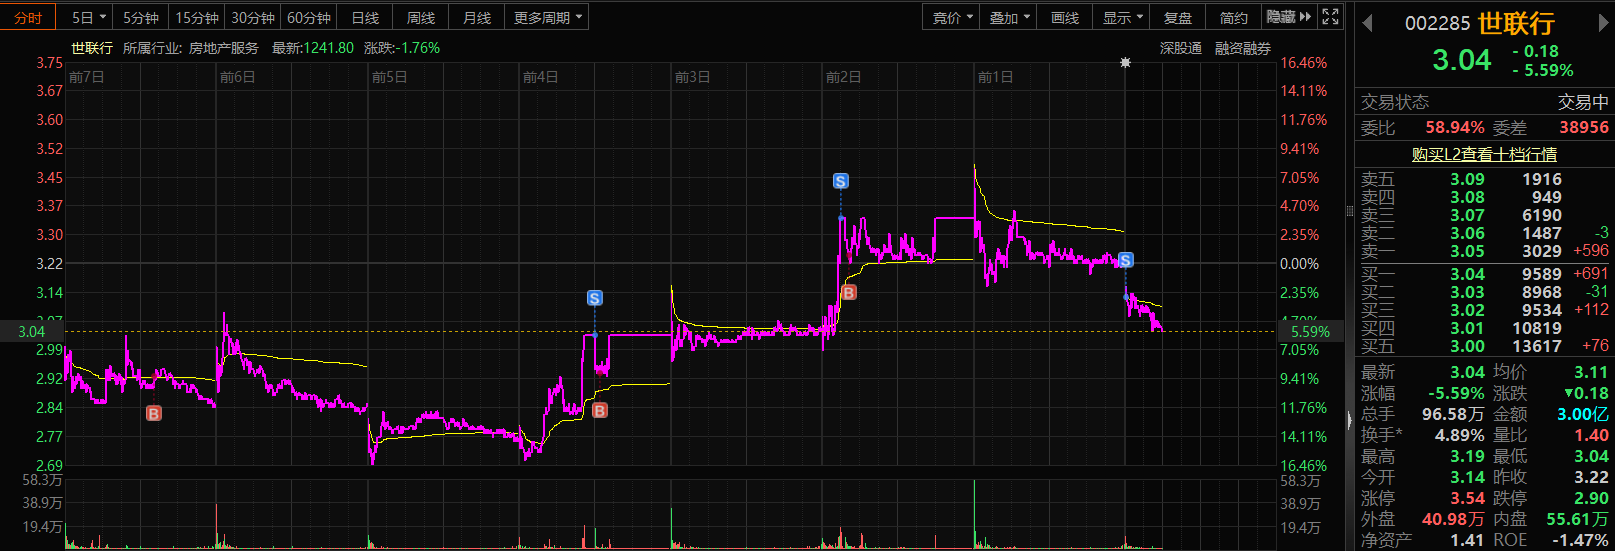The height and width of the screenshot is (551, 1615).
Task: Click the 内盘 55.61万 value
Action: (x=1578, y=519)
